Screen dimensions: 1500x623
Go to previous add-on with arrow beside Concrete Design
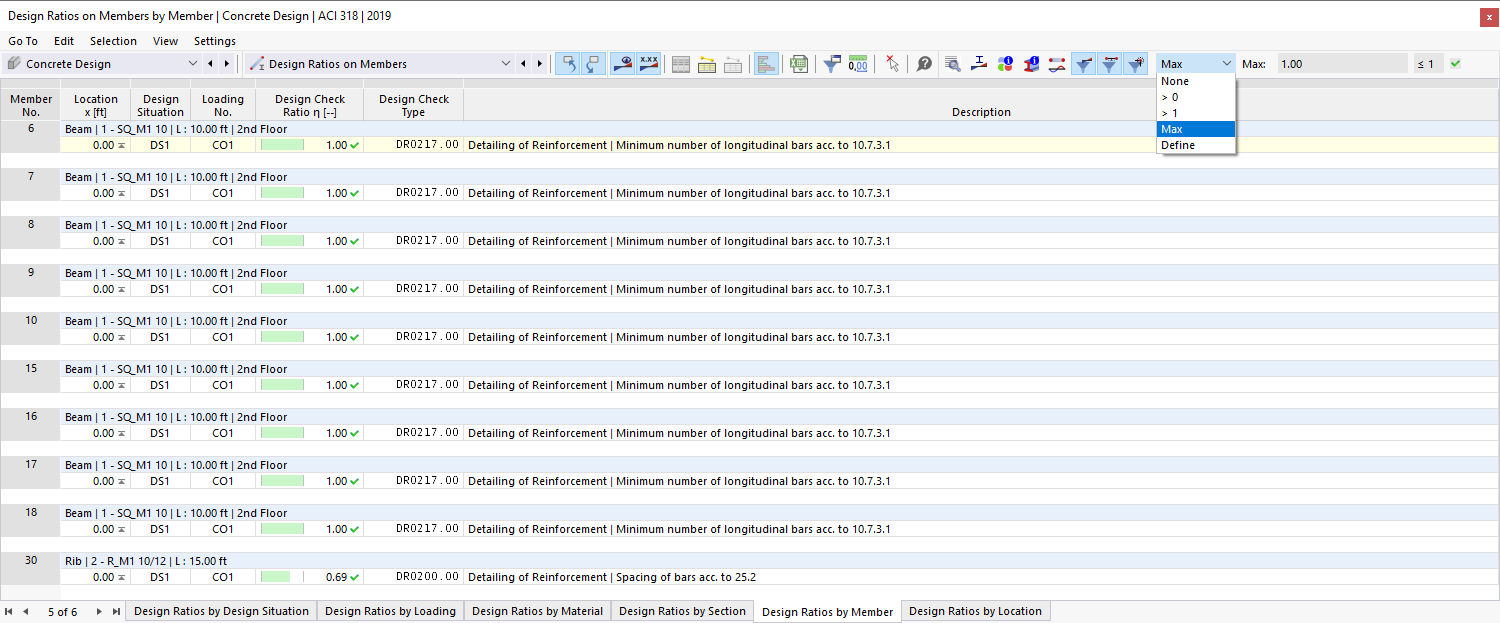coord(210,64)
